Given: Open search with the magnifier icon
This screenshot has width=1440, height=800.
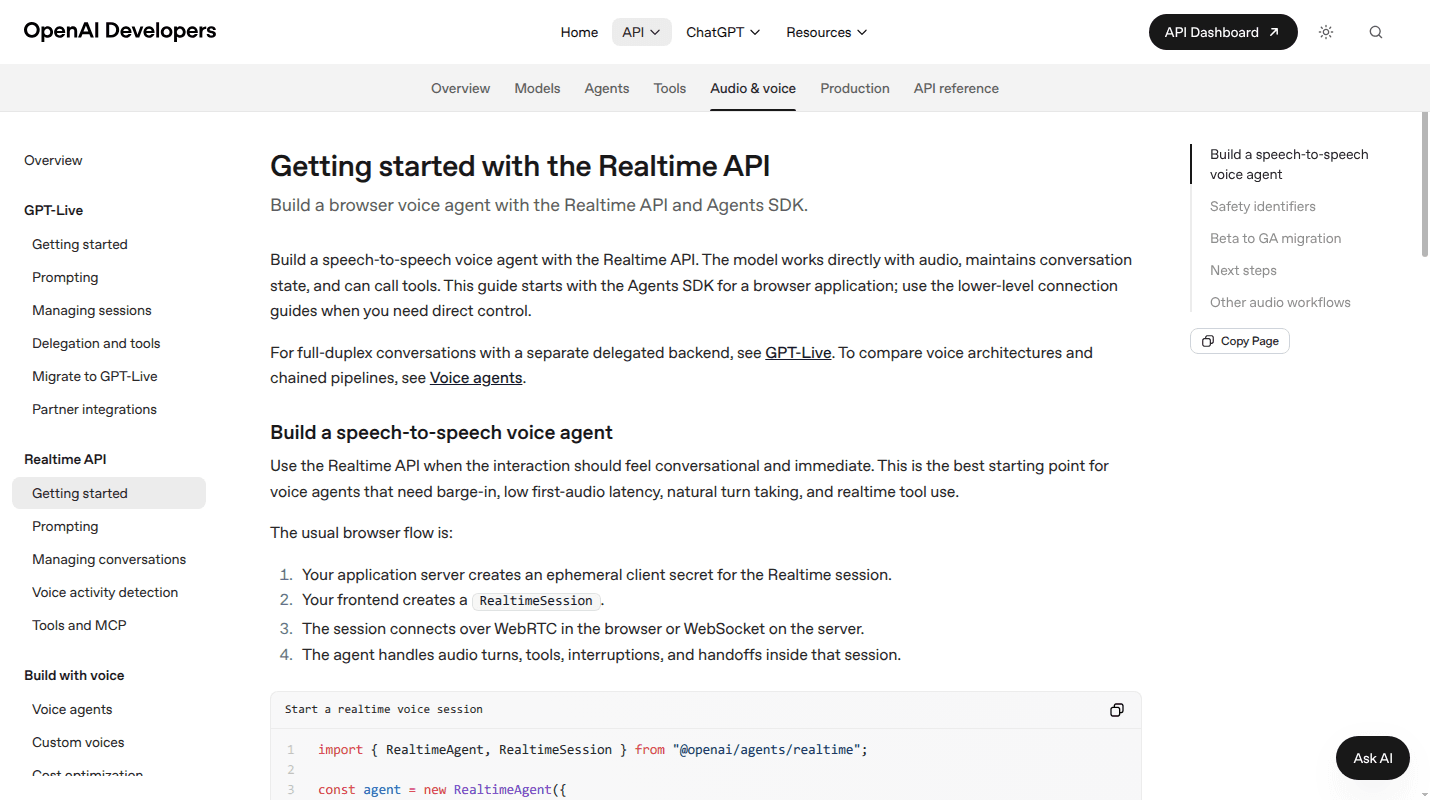Looking at the screenshot, I should click(x=1376, y=32).
